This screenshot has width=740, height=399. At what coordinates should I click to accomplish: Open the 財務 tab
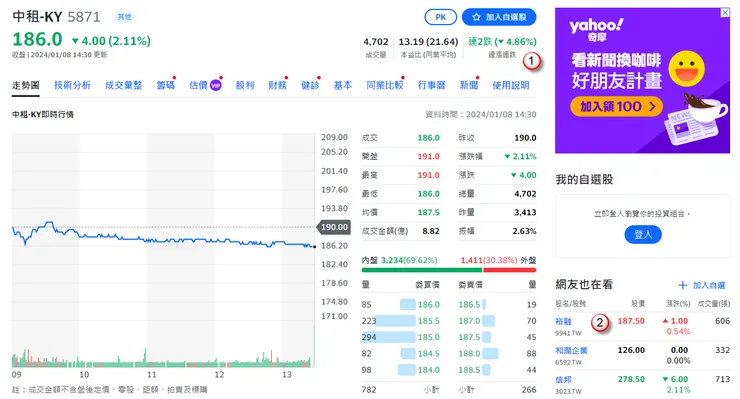tap(278, 85)
